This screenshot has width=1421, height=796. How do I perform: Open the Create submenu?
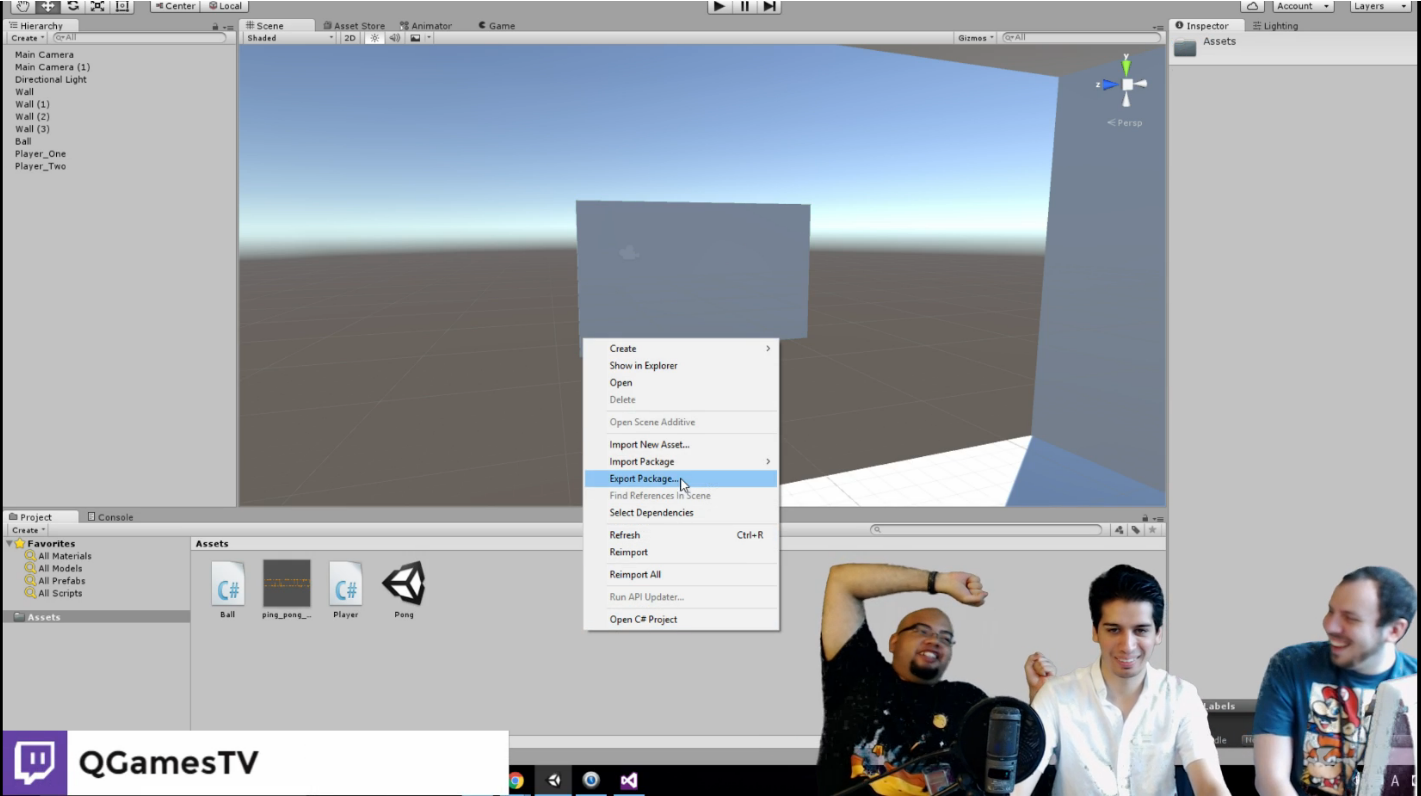681,349
